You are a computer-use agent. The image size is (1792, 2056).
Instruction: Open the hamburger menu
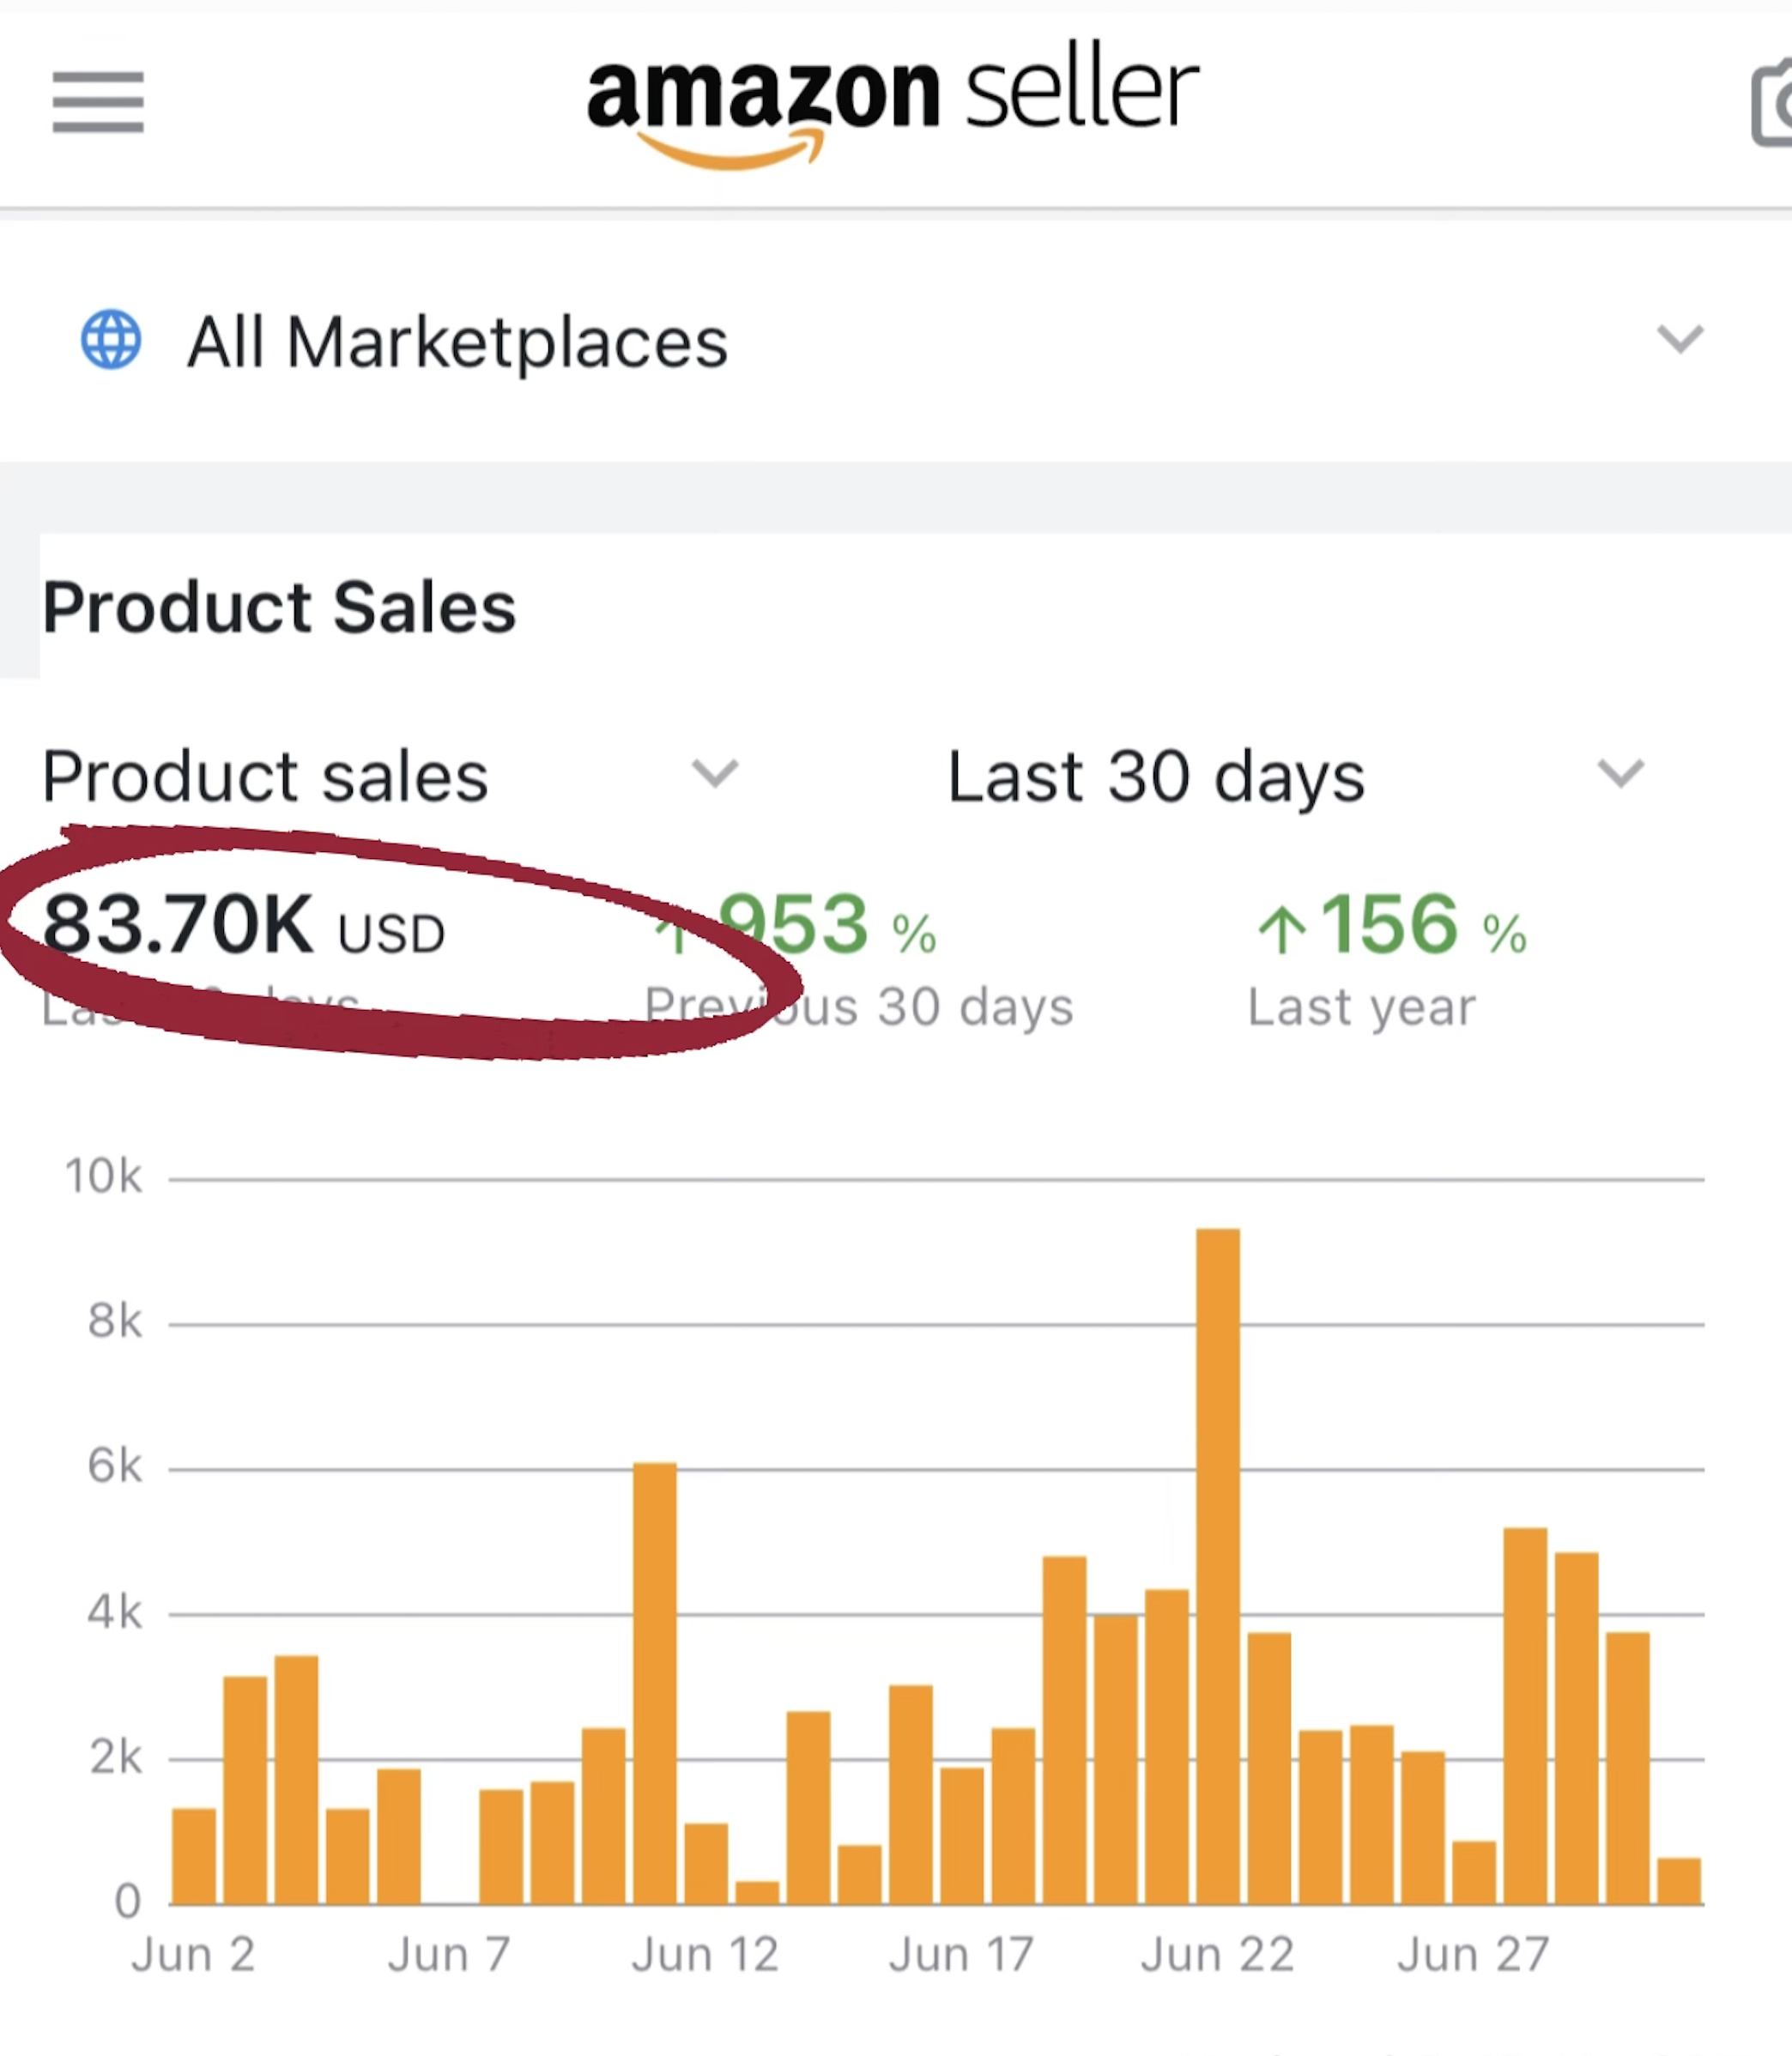pos(98,101)
